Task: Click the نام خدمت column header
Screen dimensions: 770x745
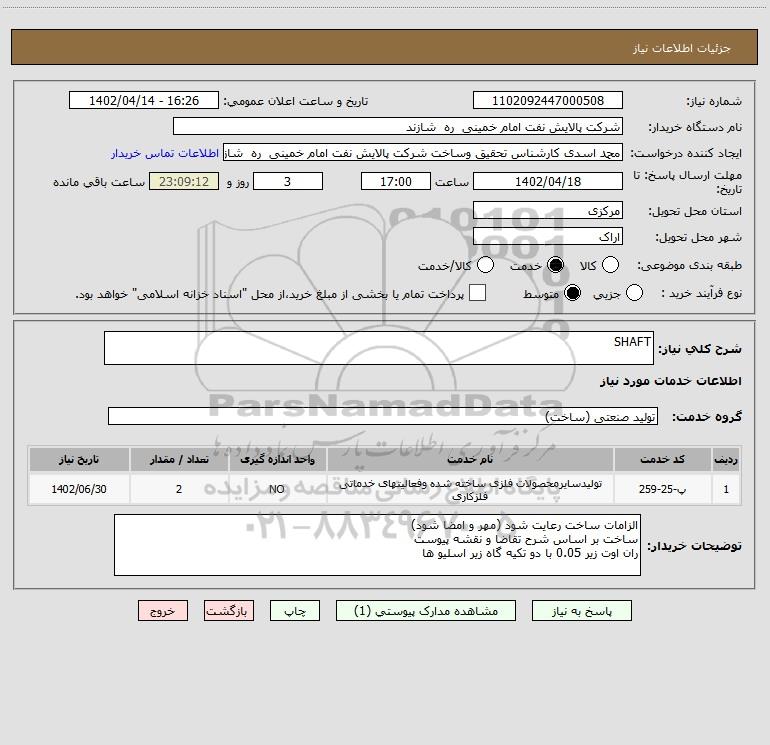Action: tap(470, 459)
